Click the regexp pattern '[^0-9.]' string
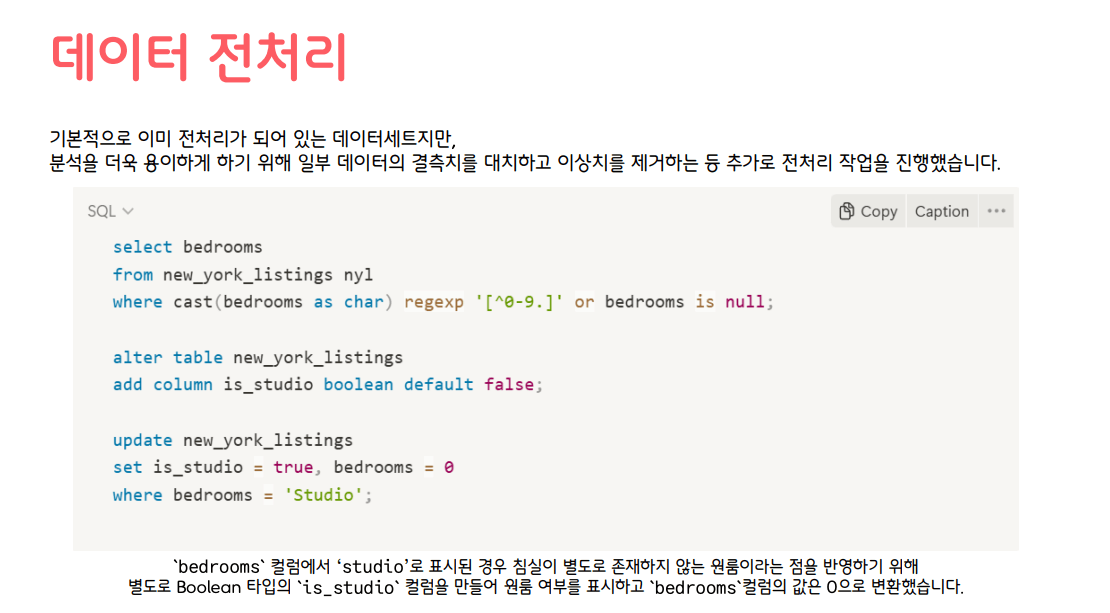1110x613 pixels. coord(519,302)
